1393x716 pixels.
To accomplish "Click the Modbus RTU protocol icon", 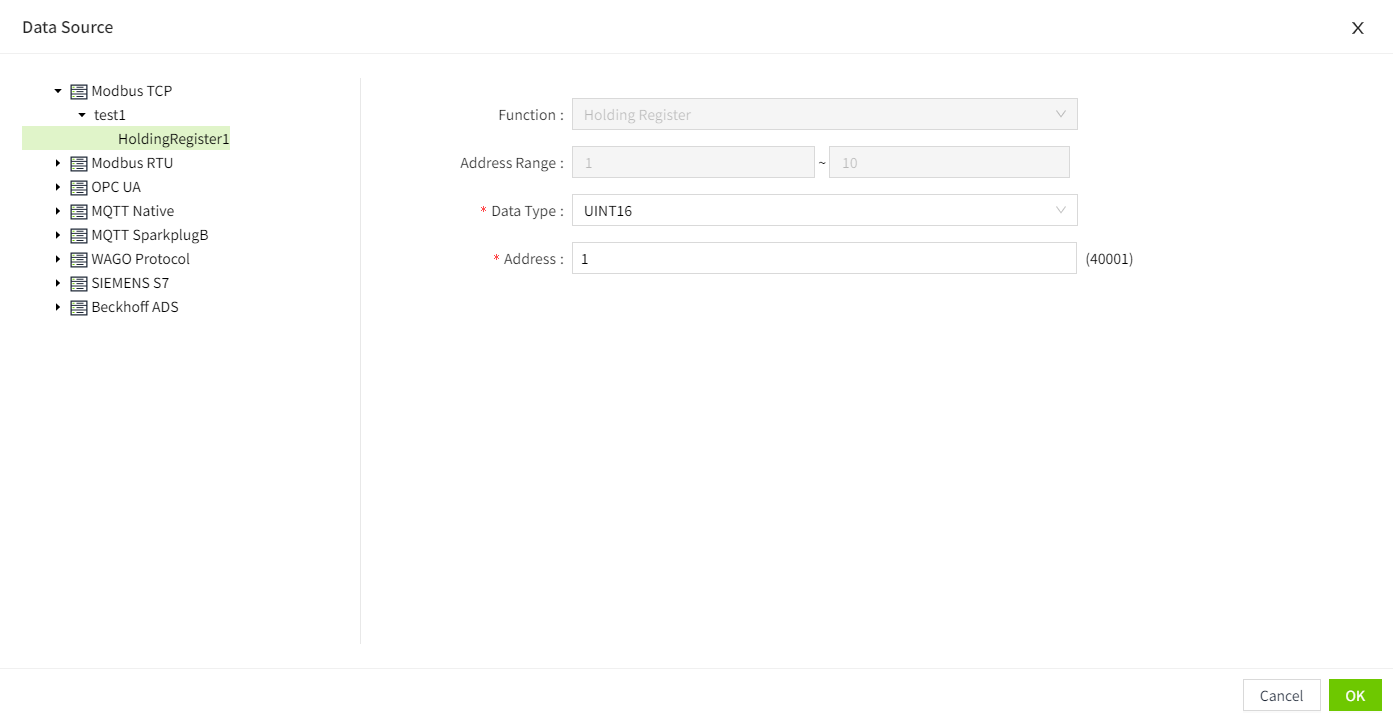I will point(79,163).
